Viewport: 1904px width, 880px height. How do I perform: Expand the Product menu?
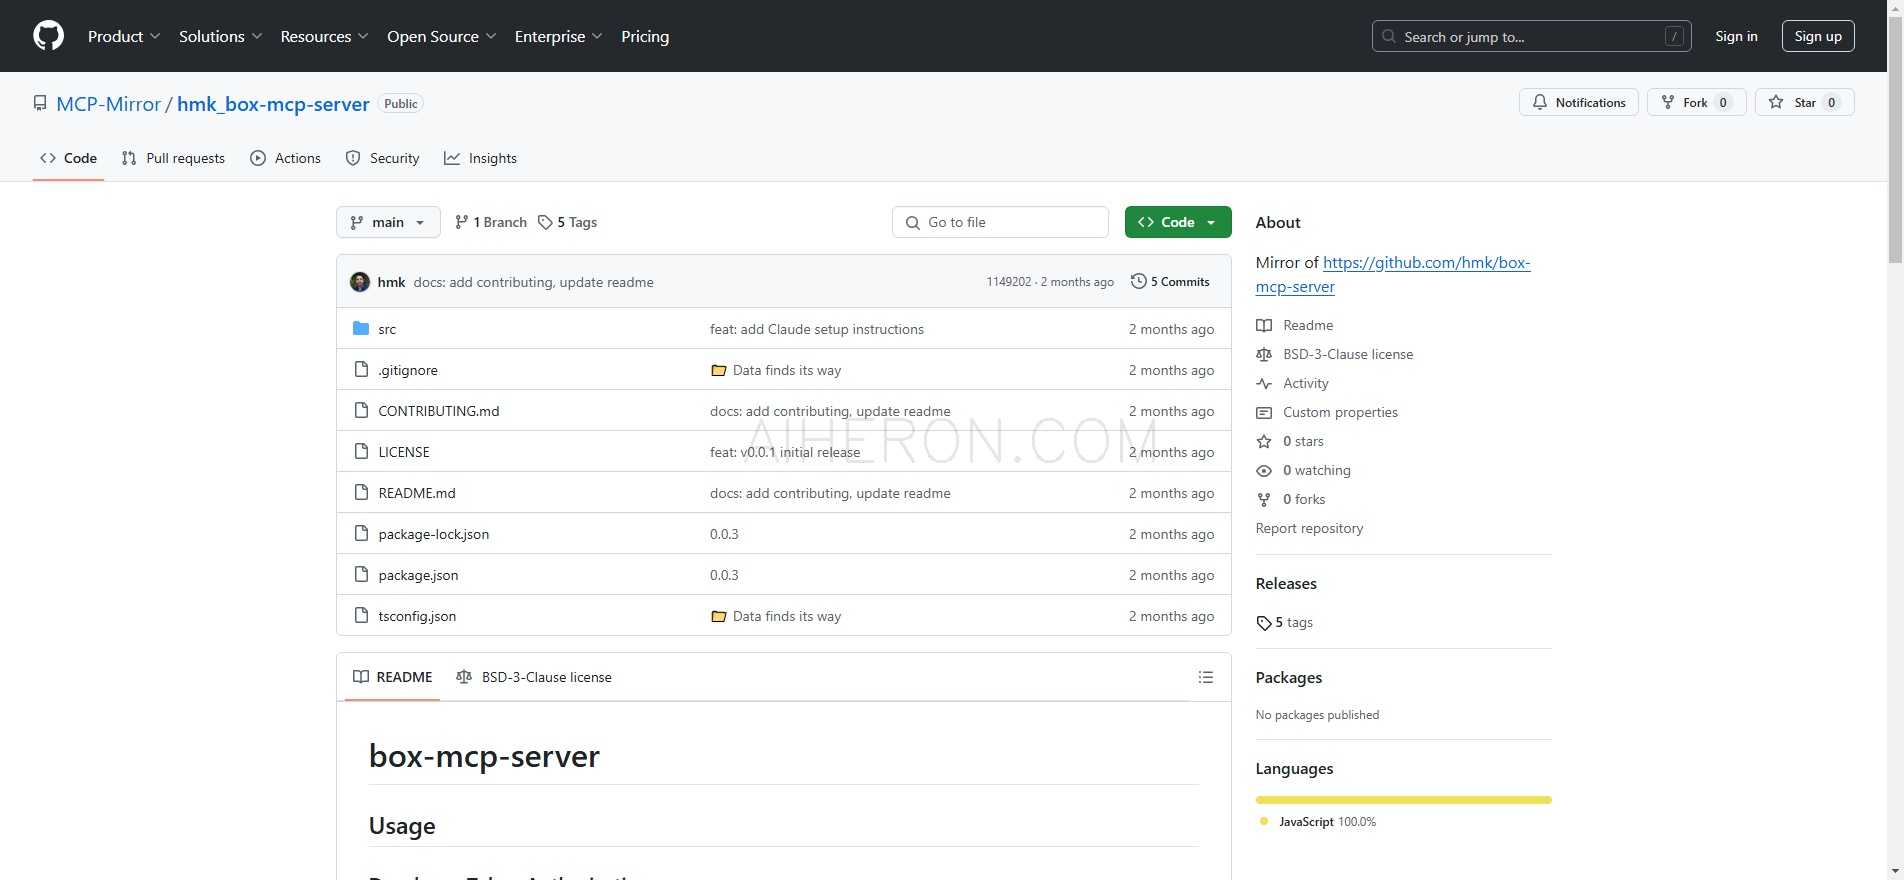coord(124,36)
